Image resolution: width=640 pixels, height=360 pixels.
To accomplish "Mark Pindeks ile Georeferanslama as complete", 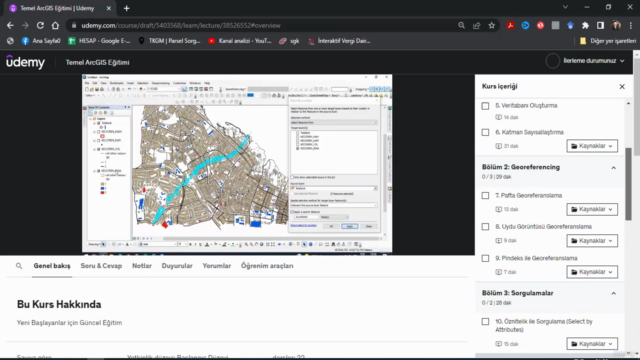I will (x=485, y=258).
